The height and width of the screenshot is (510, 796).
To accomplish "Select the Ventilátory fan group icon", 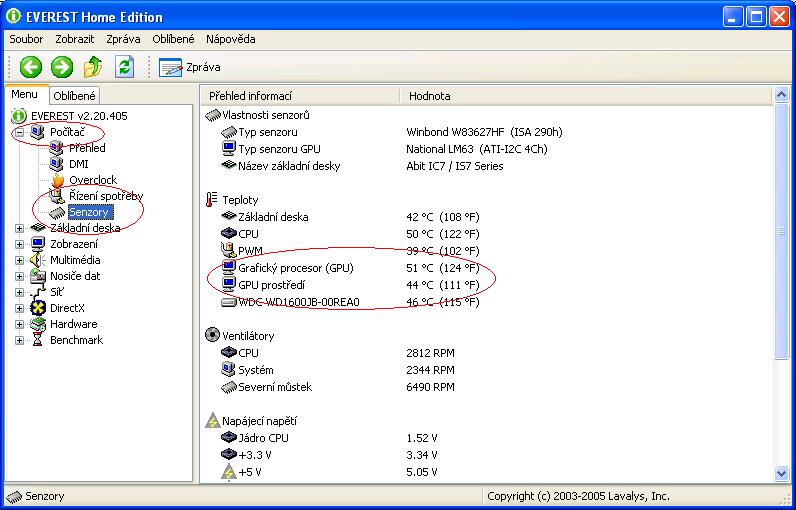I will pyautogui.click(x=212, y=335).
